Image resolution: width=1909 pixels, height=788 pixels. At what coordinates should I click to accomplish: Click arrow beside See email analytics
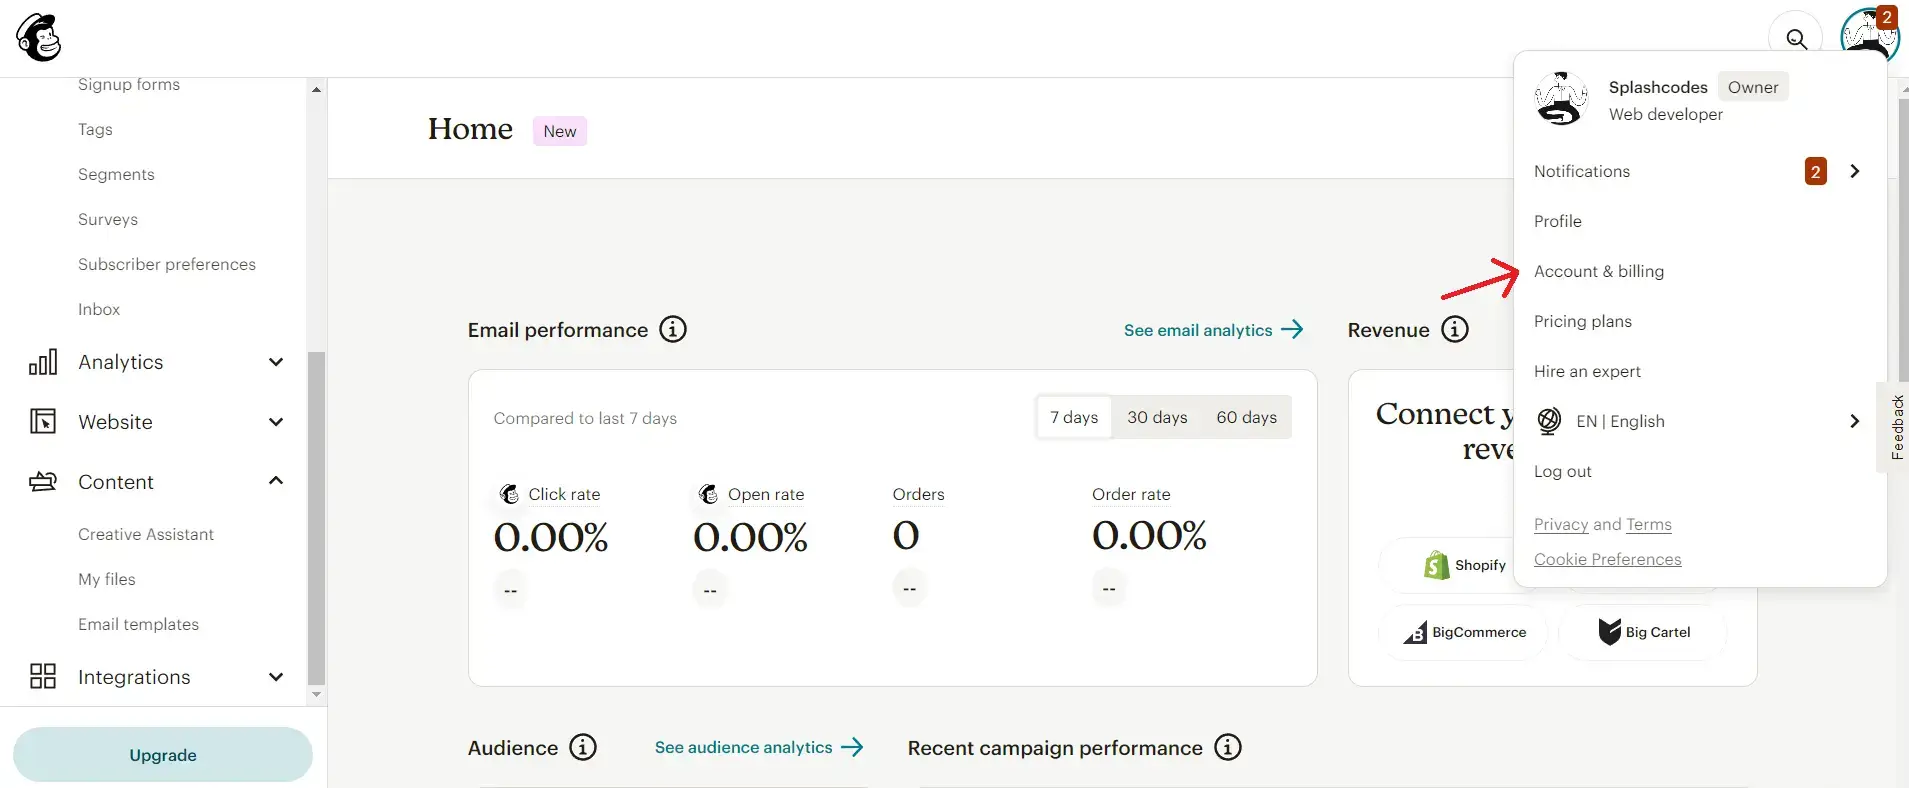pos(1292,329)
